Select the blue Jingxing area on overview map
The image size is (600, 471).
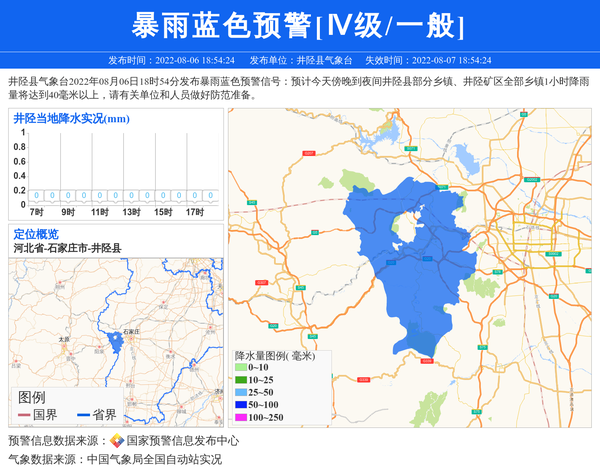[x=115, y=343]
